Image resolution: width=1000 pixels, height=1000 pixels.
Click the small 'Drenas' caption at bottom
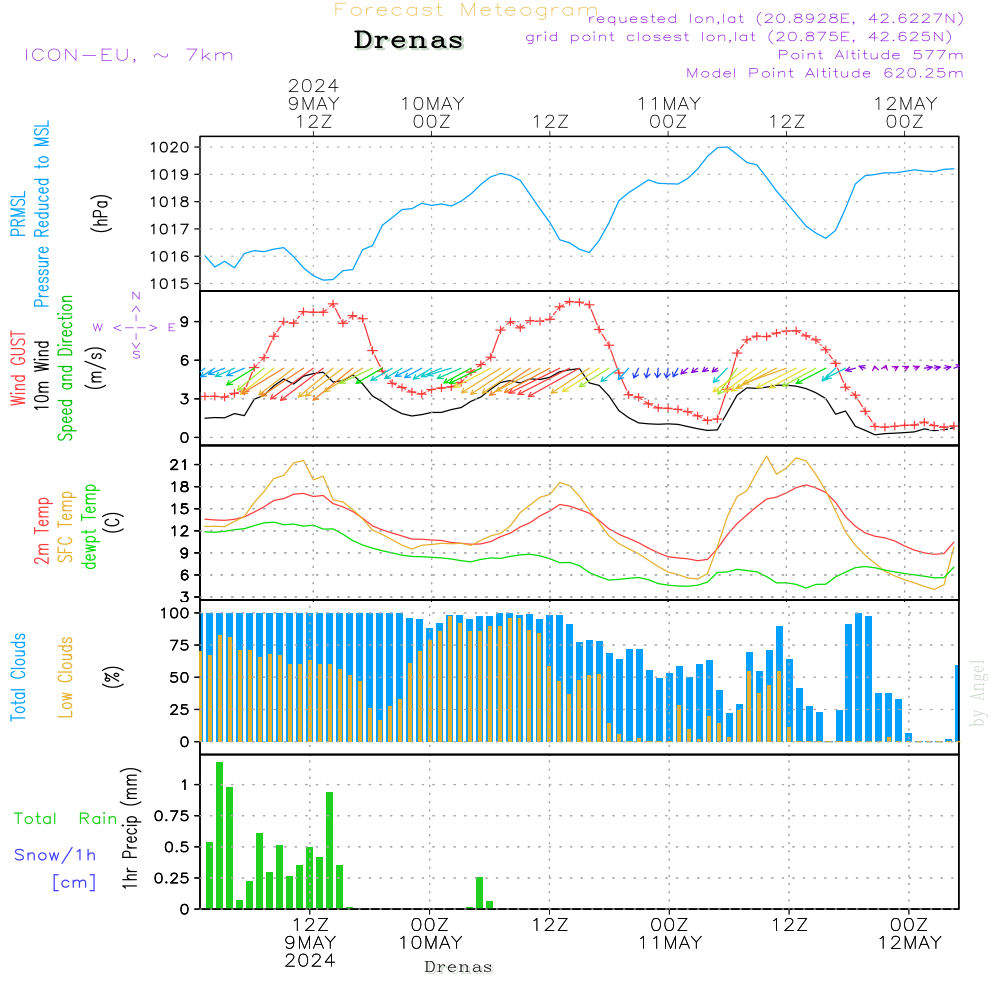[458, 967]
